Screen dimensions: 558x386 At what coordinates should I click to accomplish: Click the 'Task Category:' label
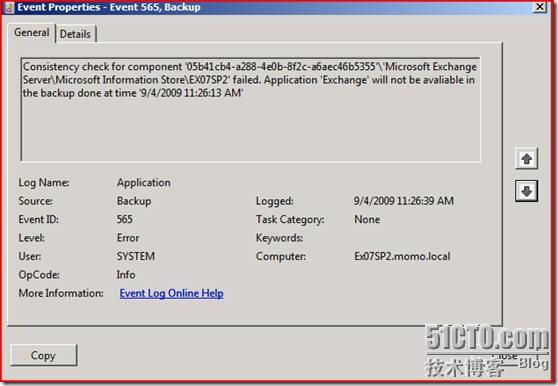coord(290,220)
